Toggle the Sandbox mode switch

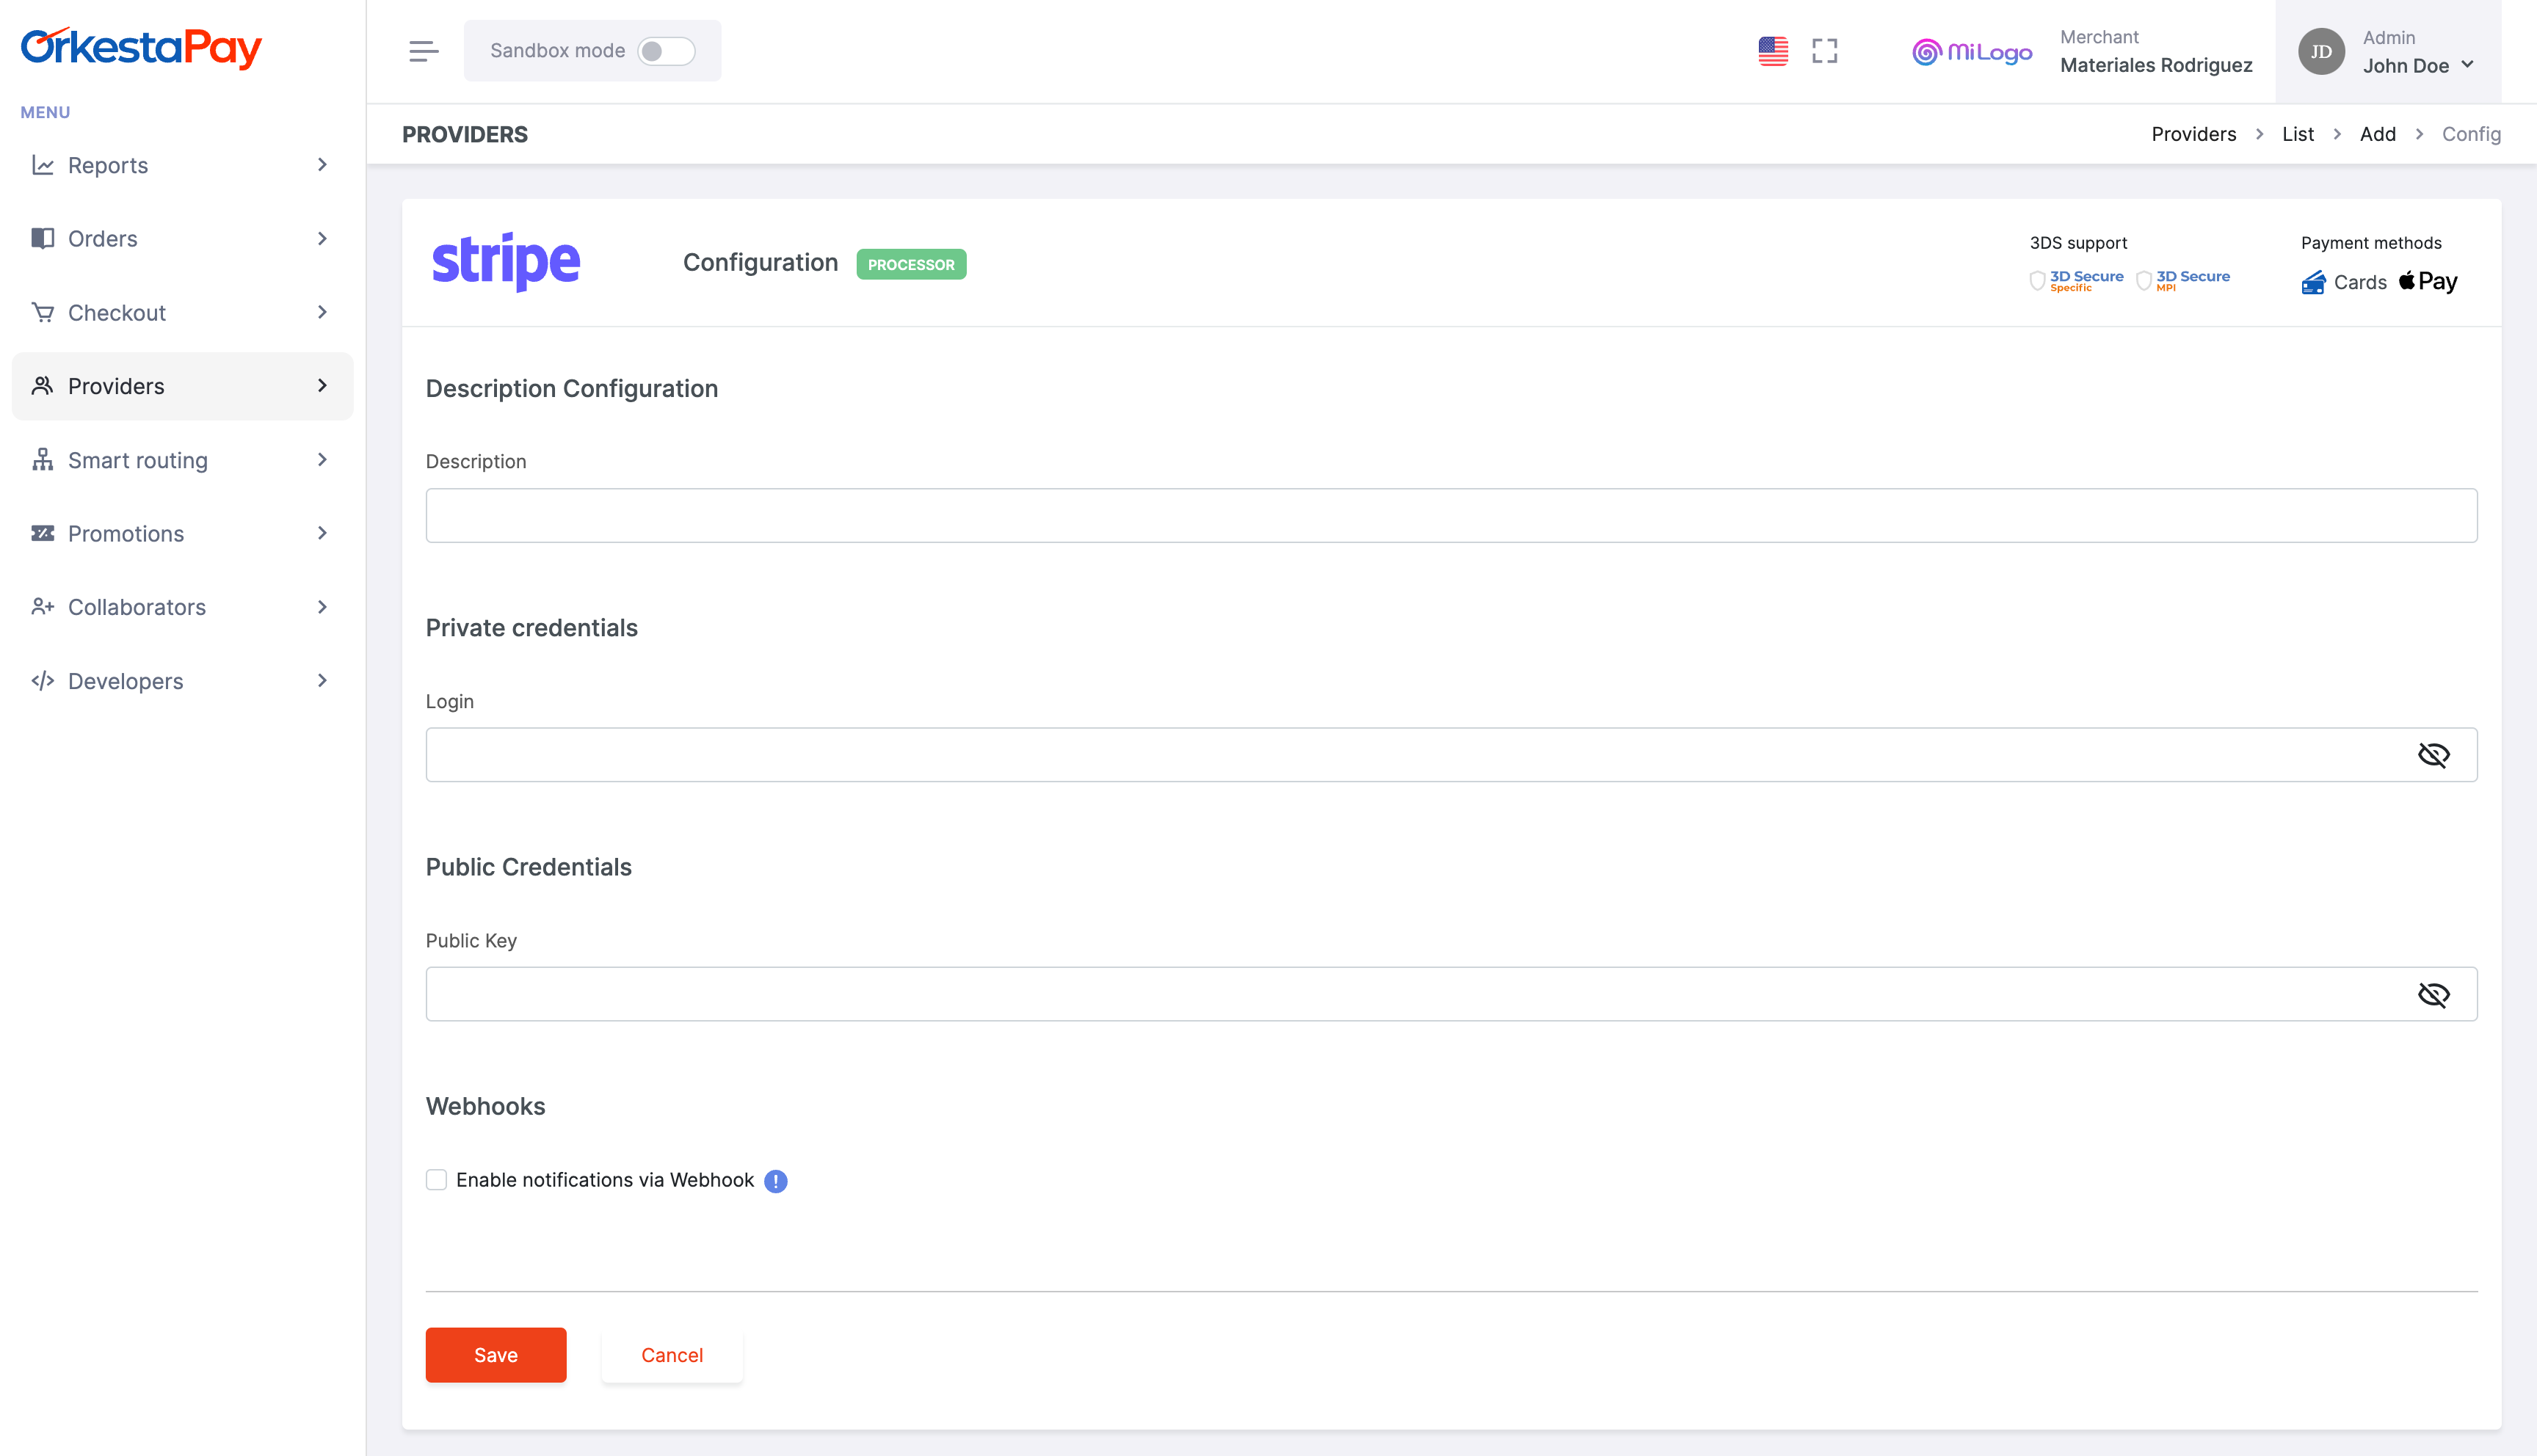pyautogui.click(x=666, y=51)
